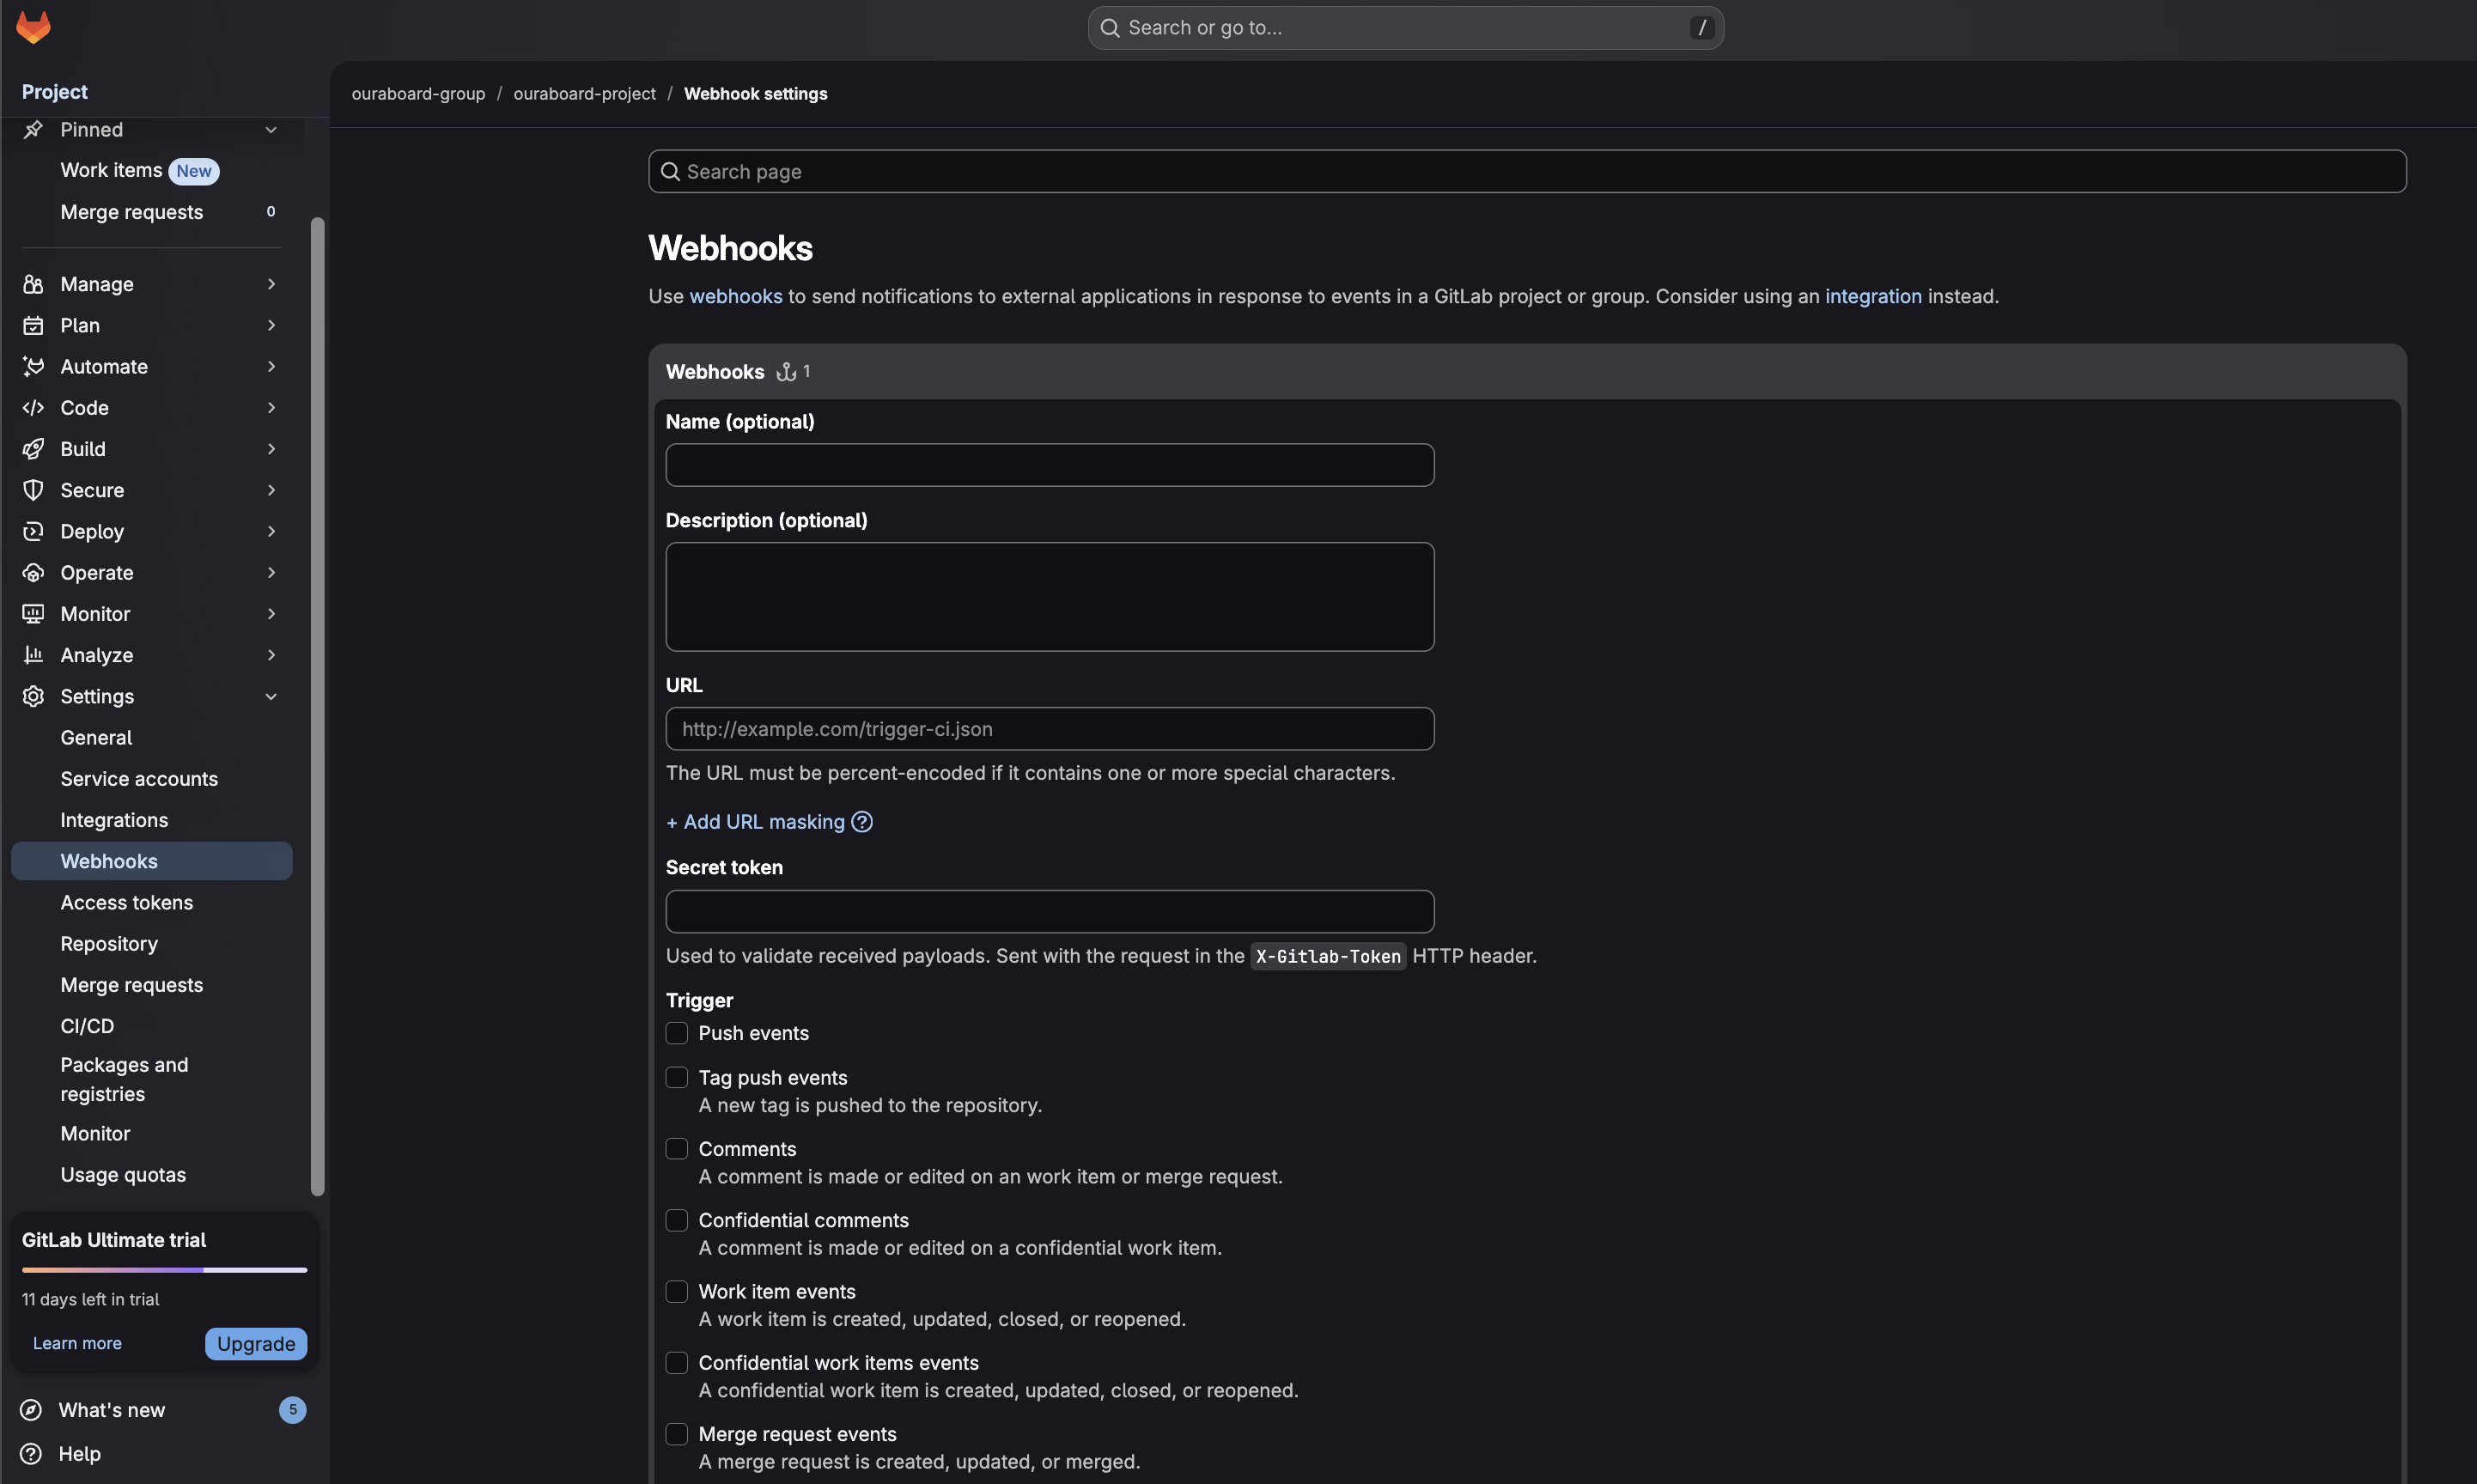This screenshot has width=2477, height=1484.
Task: Click the Analyze chart icon
Action: coord(33,655)
